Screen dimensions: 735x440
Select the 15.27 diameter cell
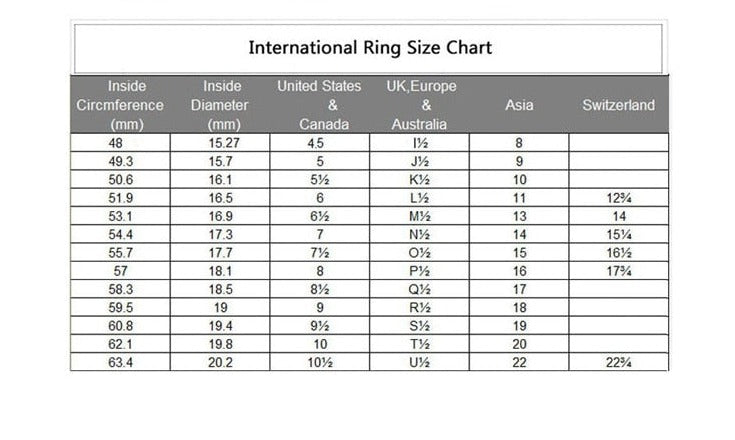point(221,143)
